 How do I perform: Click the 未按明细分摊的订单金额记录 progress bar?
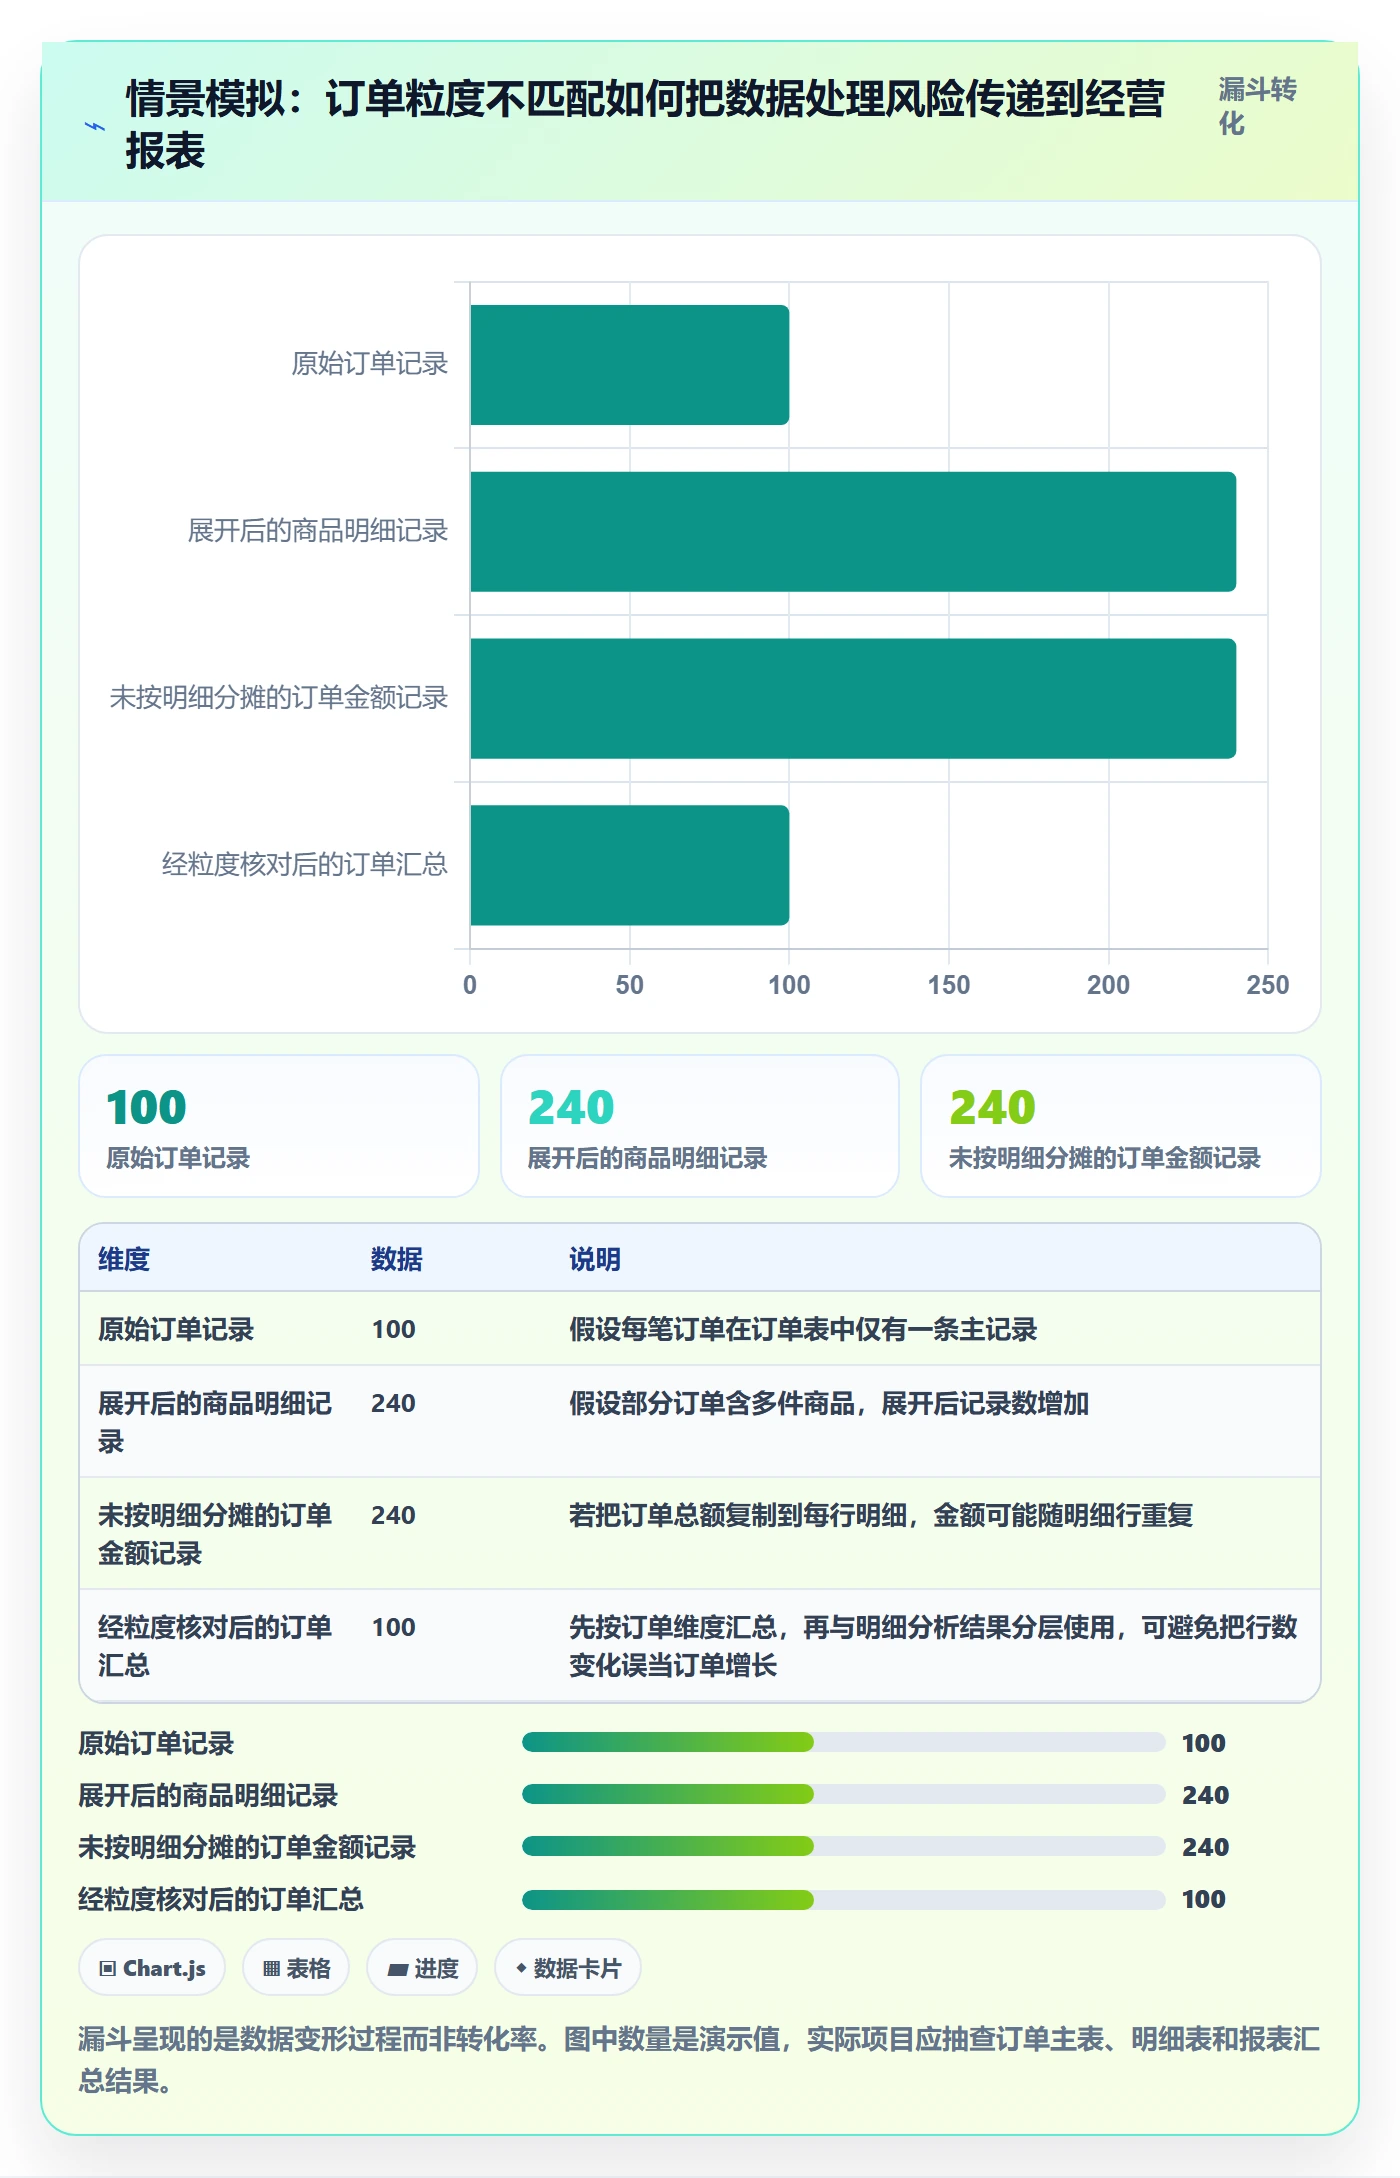[x=843, y=1847]
